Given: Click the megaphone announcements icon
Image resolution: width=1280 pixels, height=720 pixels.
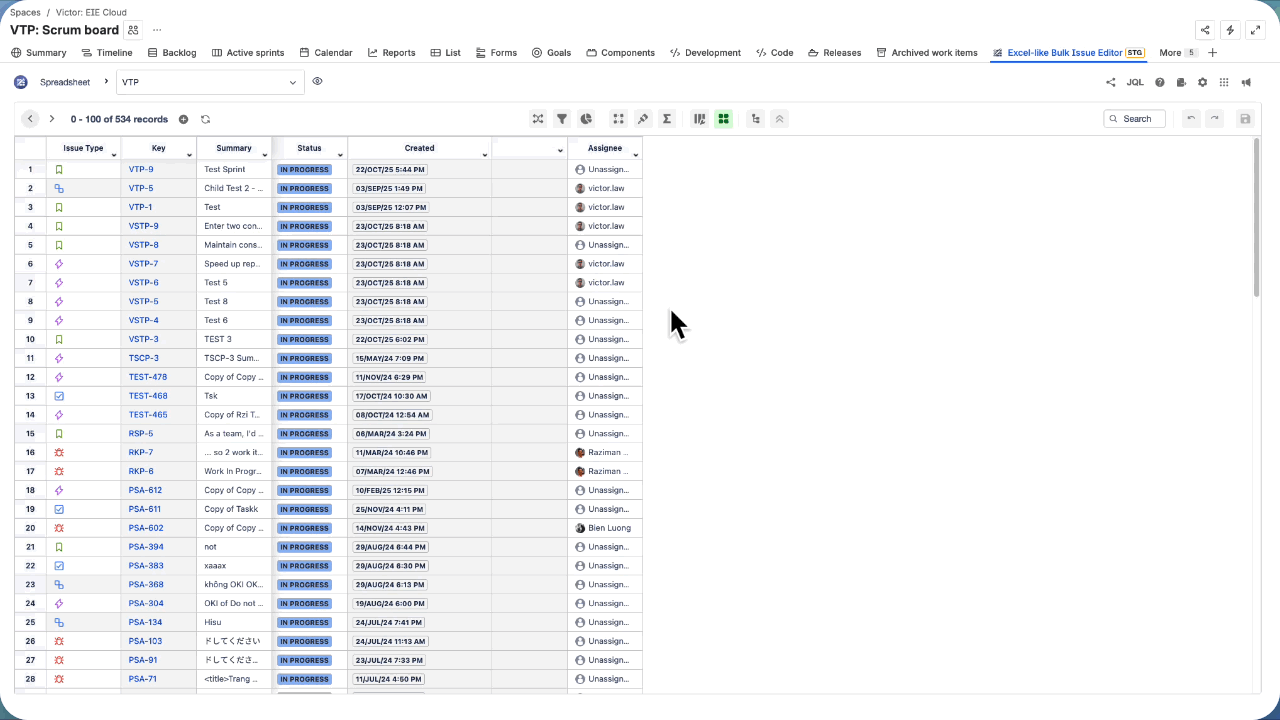Looking at the screenshot, I should tap(1246, 82).
